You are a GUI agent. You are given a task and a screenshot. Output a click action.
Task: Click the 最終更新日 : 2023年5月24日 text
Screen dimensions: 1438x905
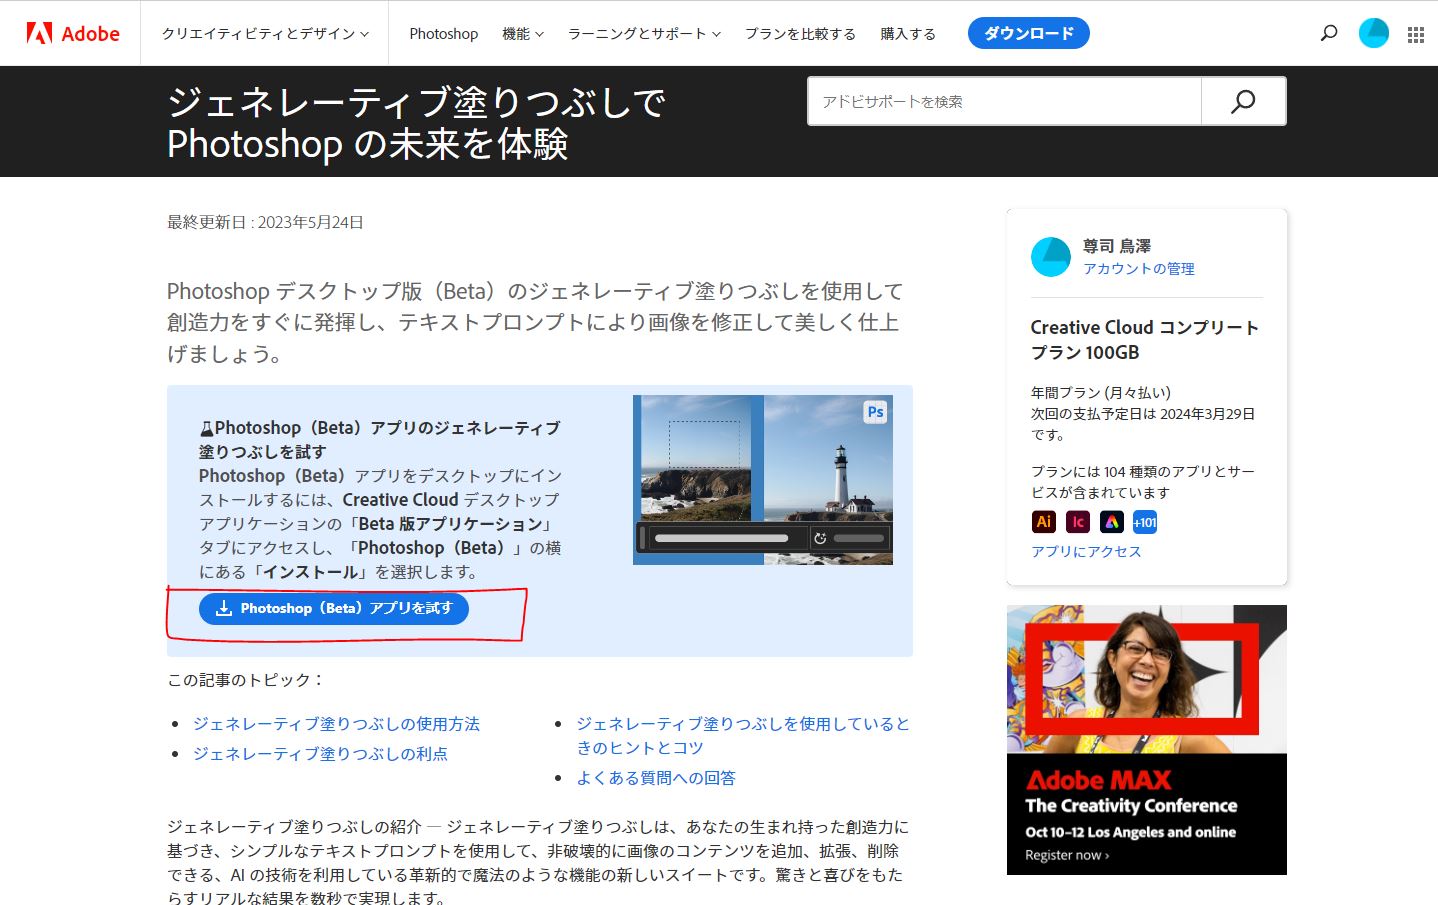(265, 222)
